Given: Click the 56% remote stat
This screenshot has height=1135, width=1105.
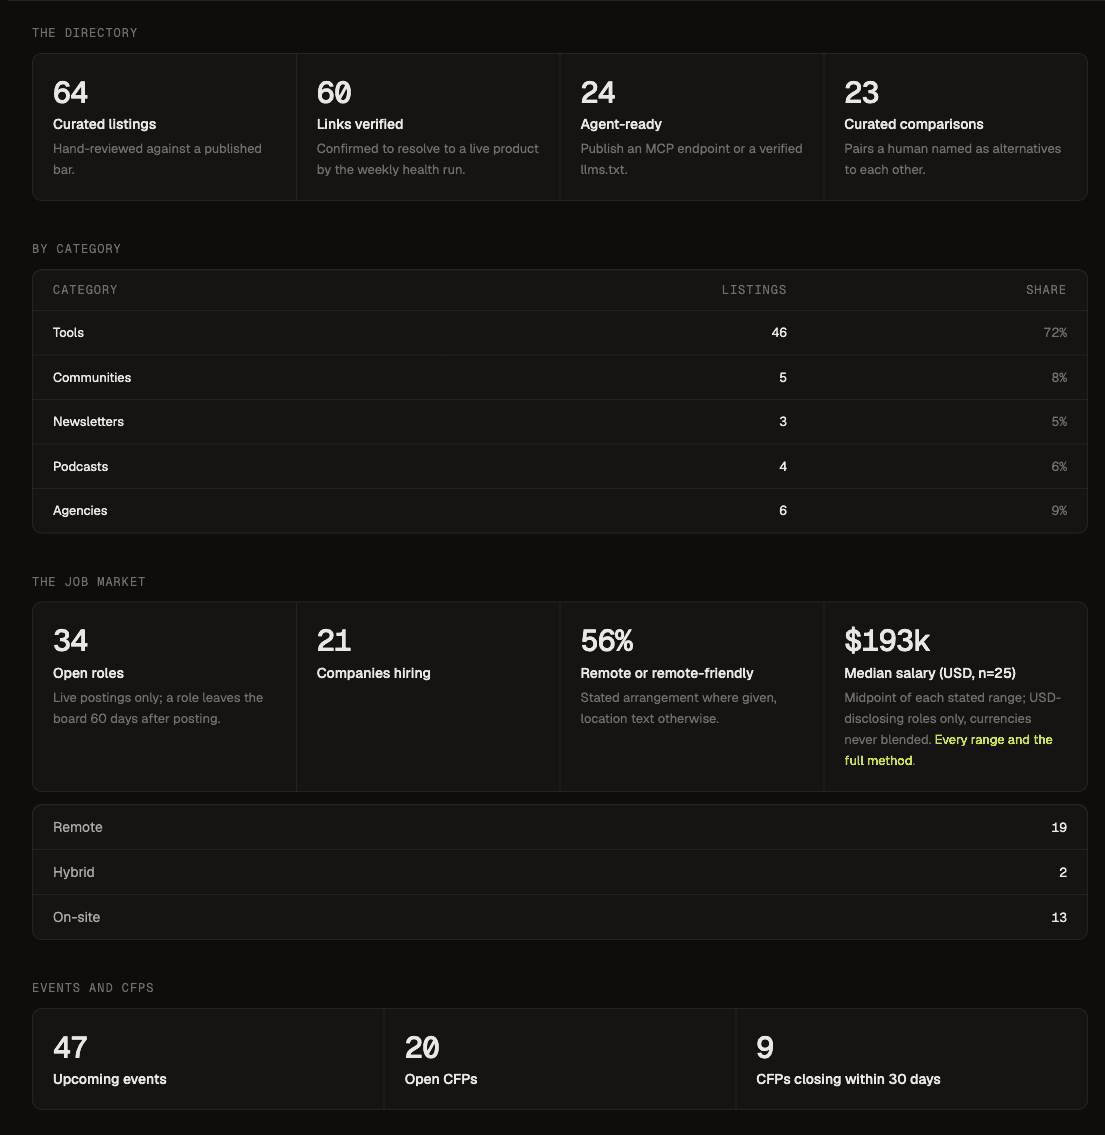Looking at the screenshot, I should (606, 641).
